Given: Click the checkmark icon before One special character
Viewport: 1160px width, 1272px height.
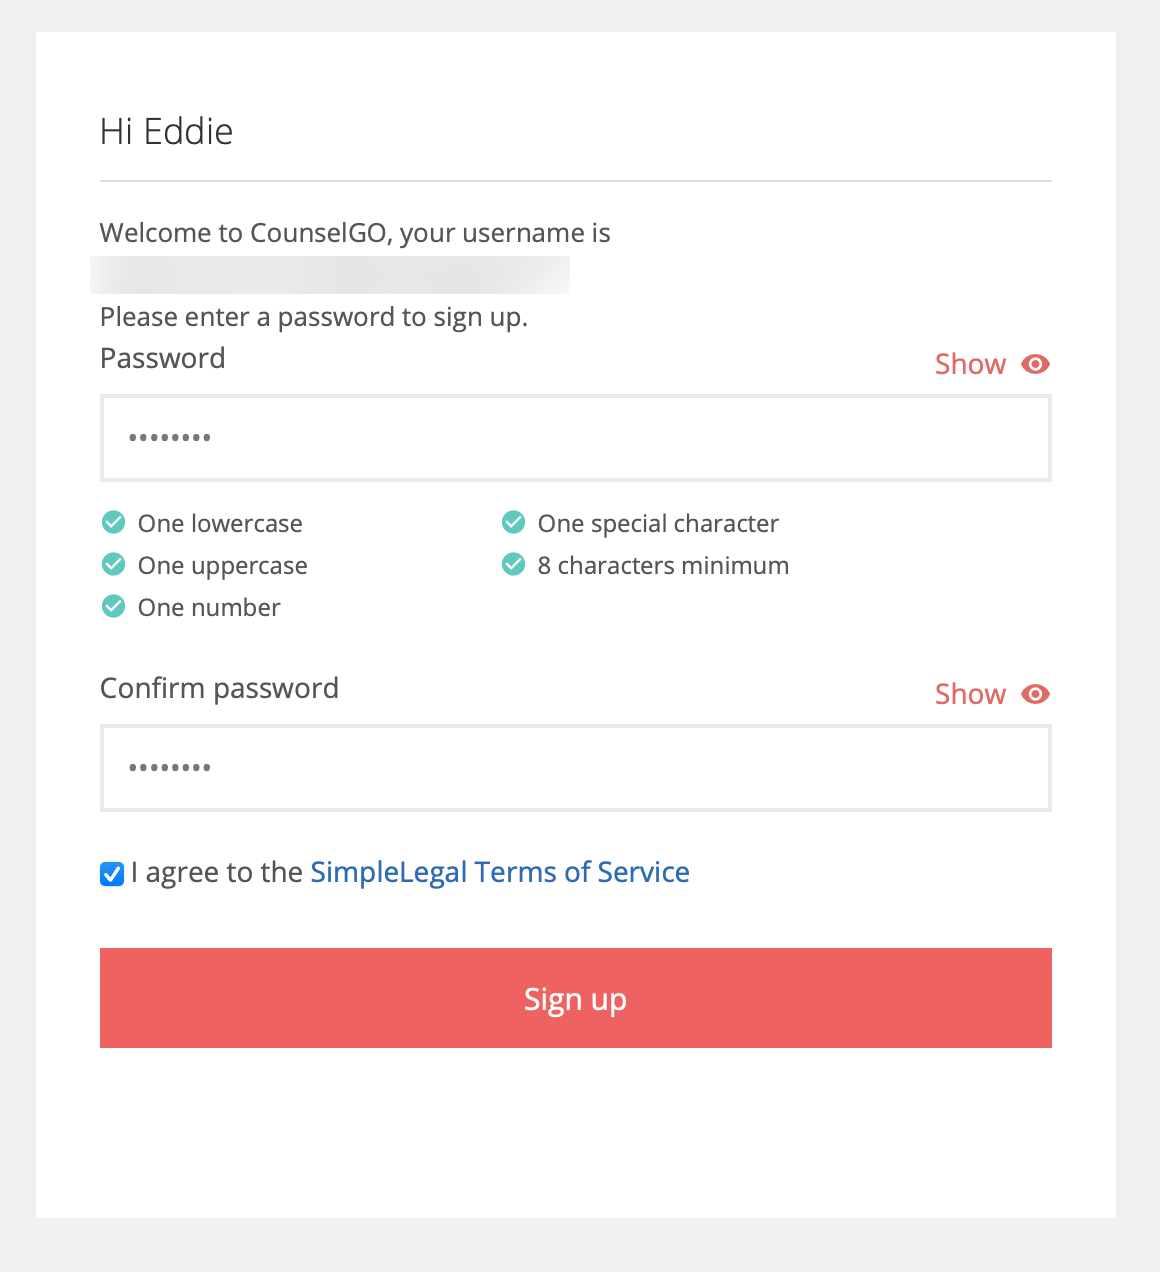Looking at the screenshot, I should [513, 522].
